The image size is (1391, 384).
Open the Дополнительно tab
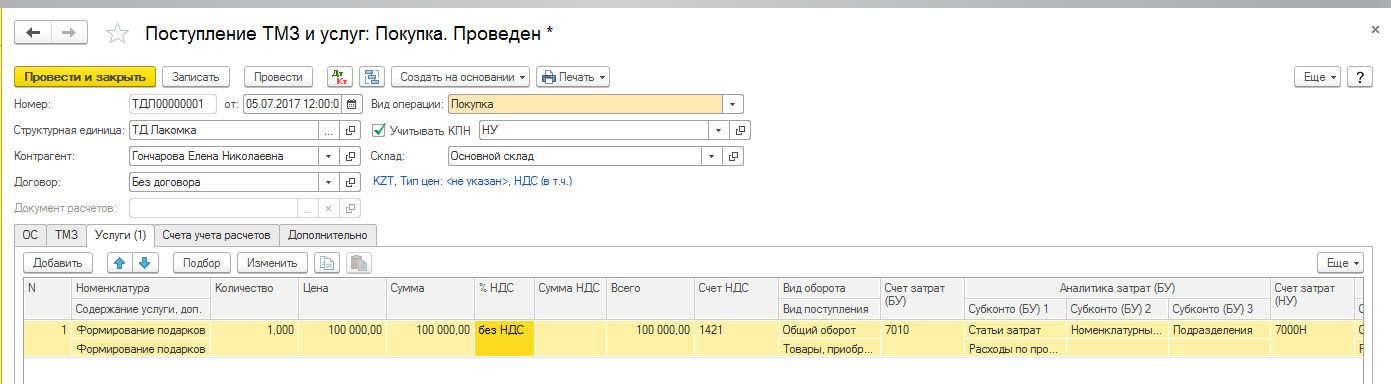(x=328, y=235)
